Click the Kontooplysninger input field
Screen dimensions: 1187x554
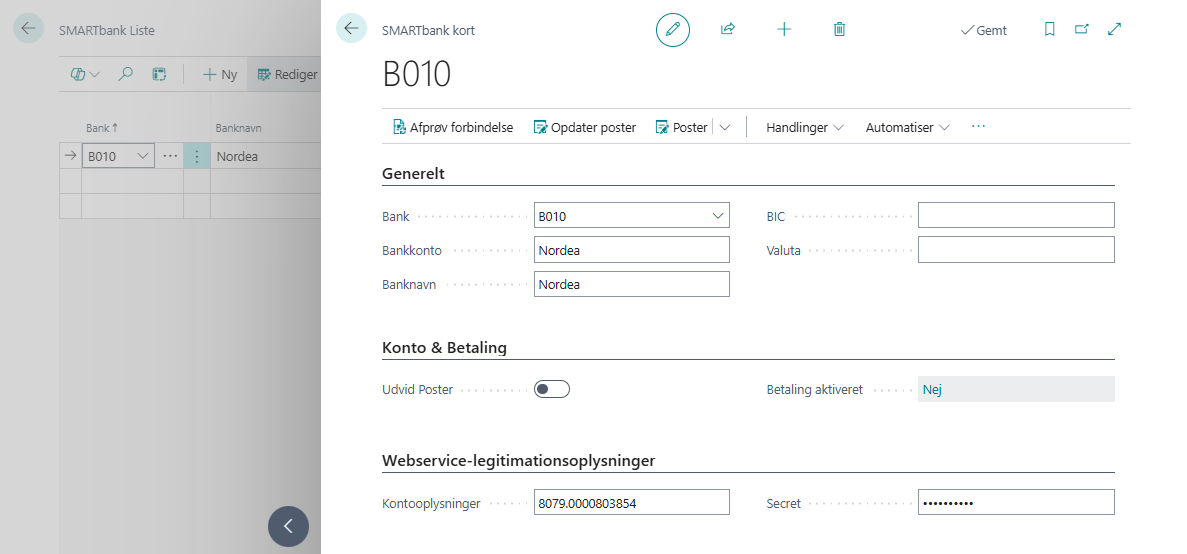[x=631, y=503]
